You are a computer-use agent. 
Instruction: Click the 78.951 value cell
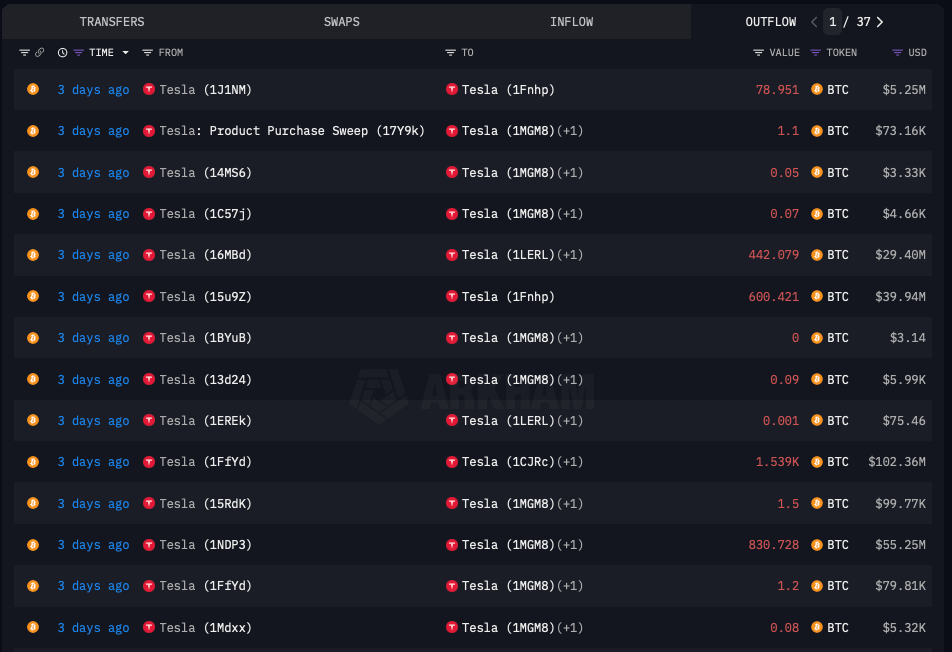(x=777, y=90)
